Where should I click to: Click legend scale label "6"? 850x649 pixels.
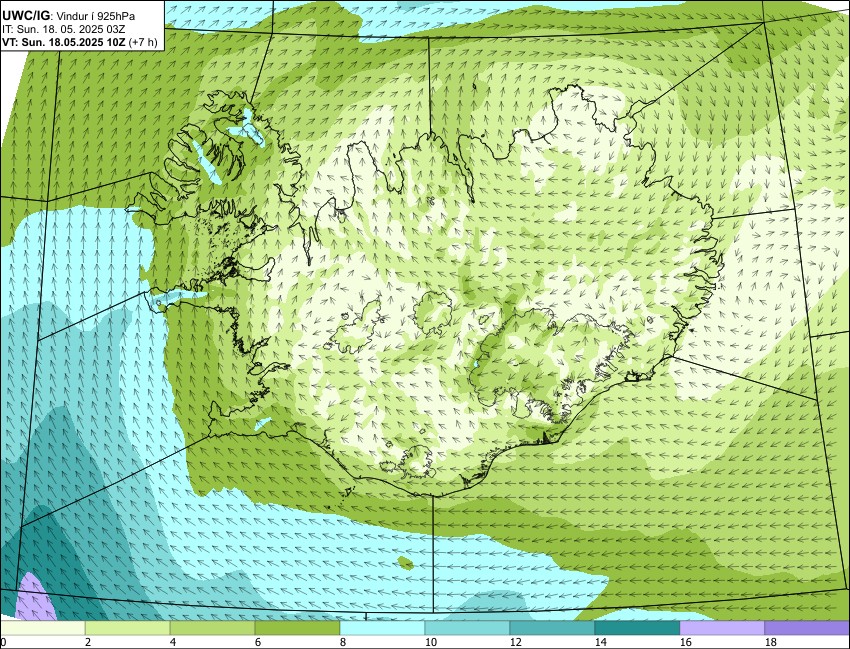[x=257, y=642]
